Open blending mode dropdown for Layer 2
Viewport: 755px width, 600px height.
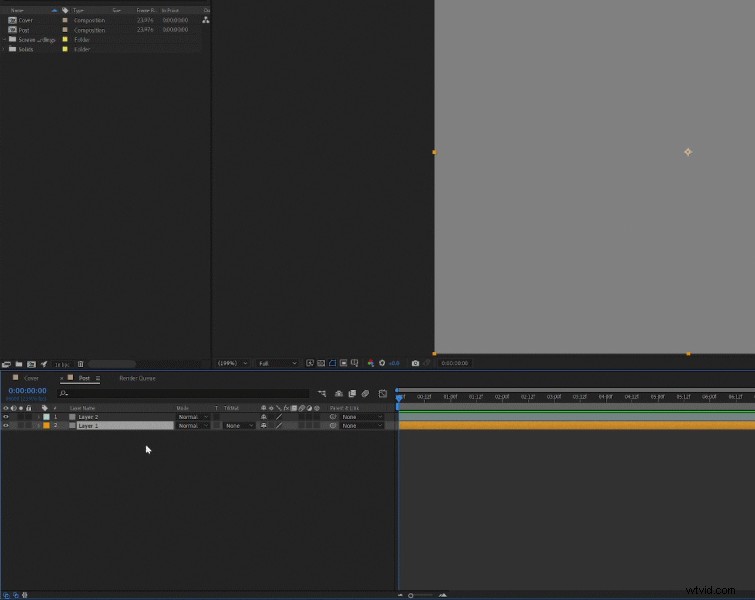tap(193, 417)
